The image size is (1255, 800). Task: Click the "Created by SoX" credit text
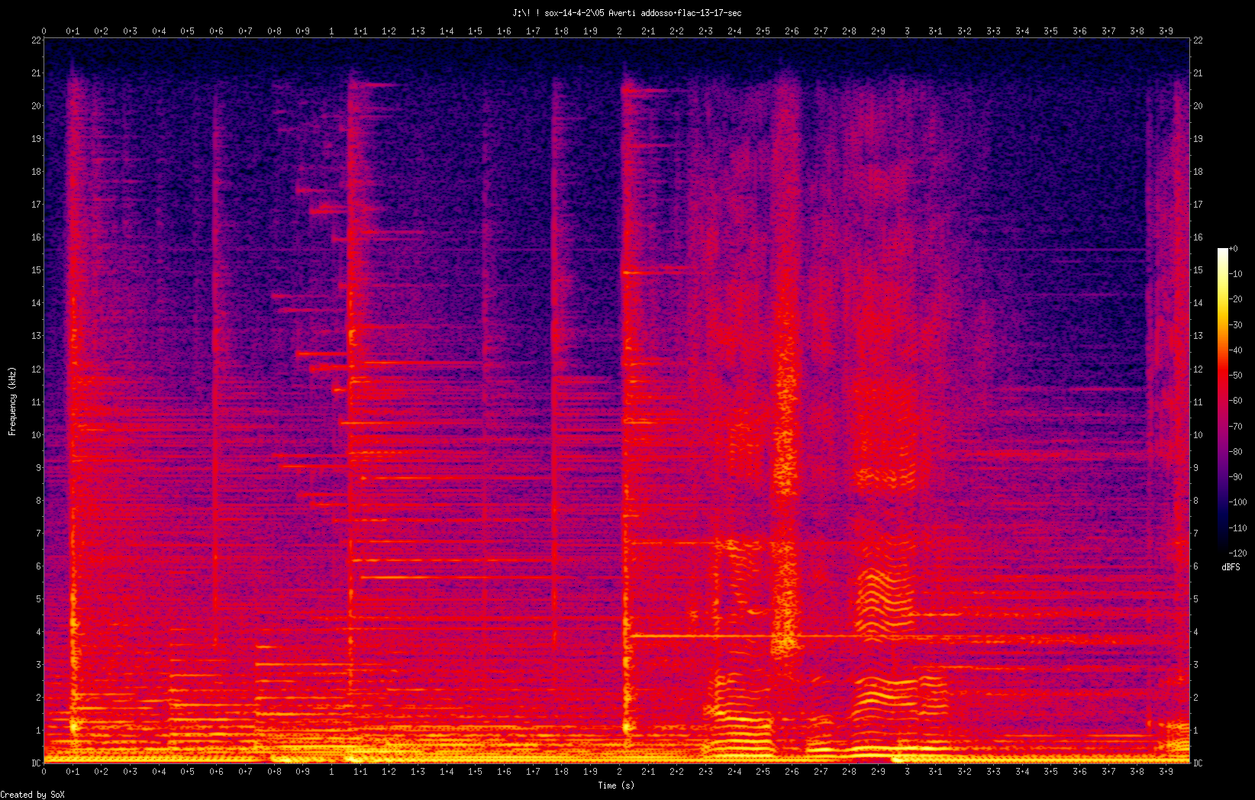pyautogui.click(x=33, y=795)
